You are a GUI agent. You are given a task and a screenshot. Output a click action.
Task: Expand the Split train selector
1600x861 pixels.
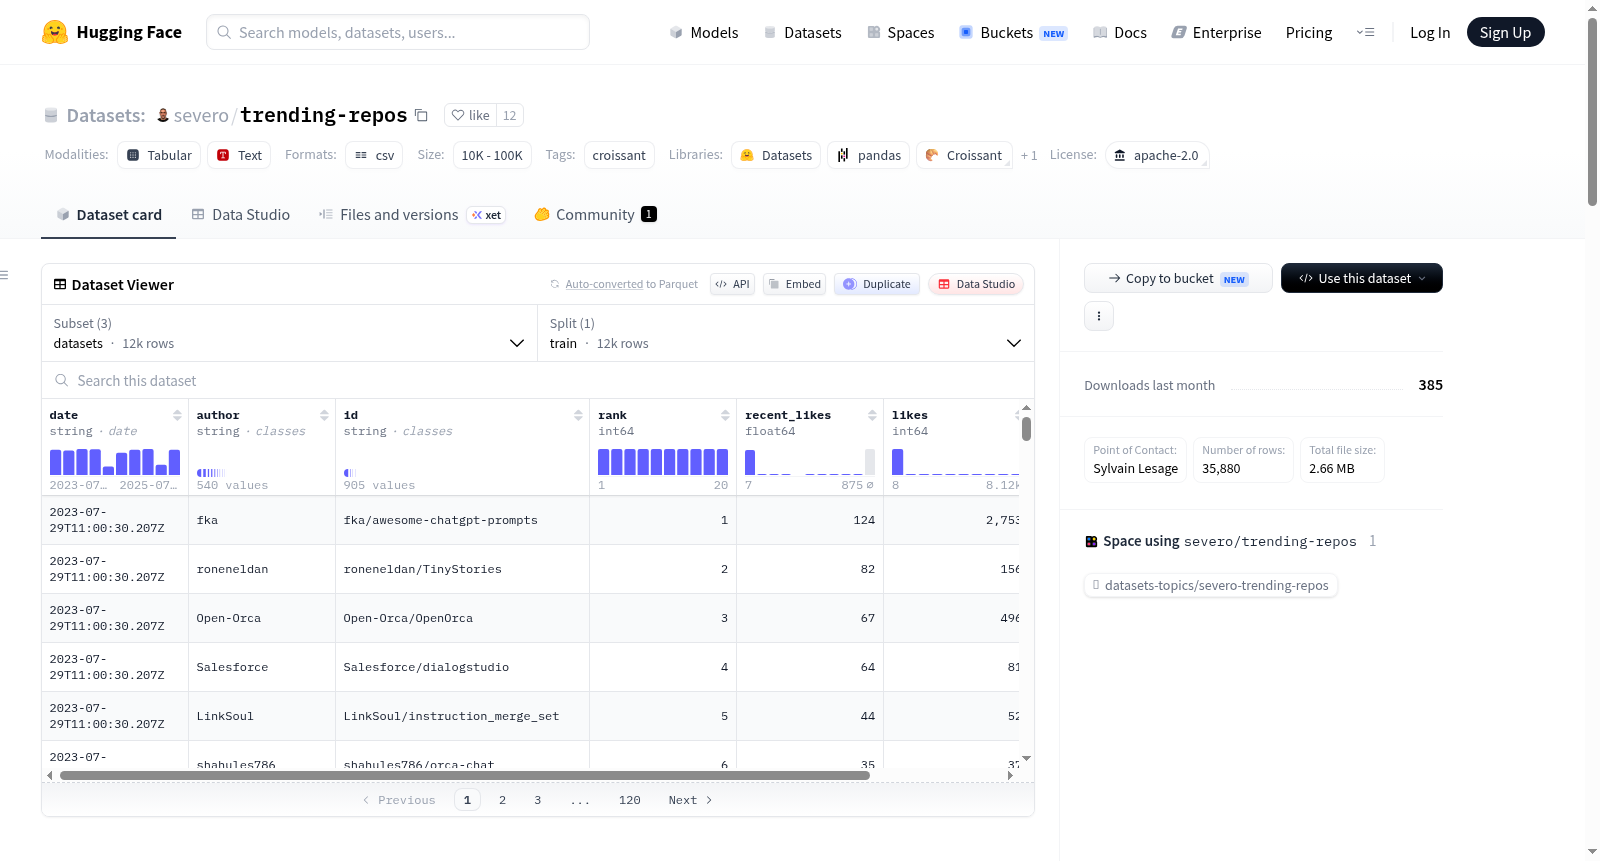[x=785, y=333]
